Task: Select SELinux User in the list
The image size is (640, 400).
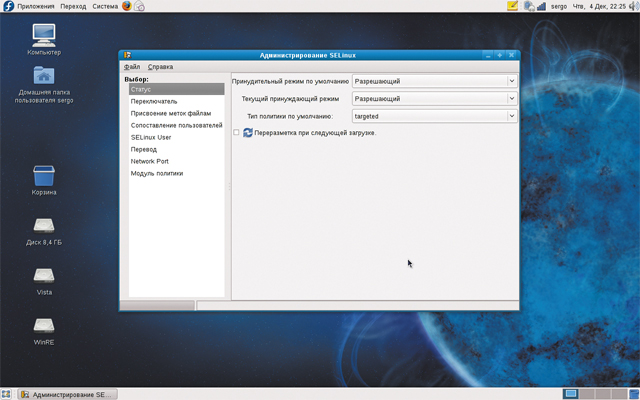Action: pos(176,137)
